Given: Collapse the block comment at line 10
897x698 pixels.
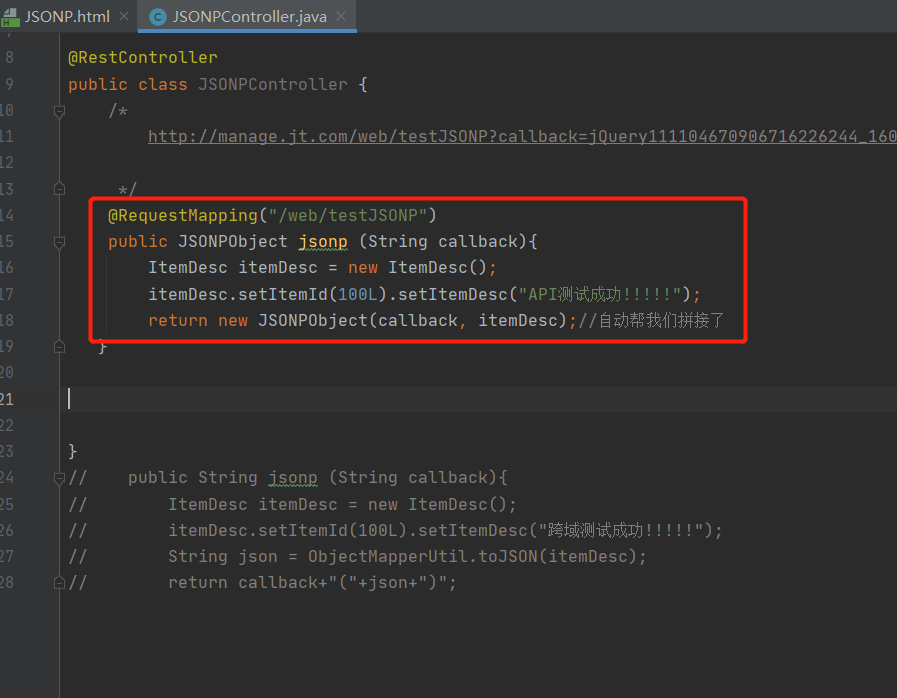Looking at the screenshot, I should coord(59,111).
